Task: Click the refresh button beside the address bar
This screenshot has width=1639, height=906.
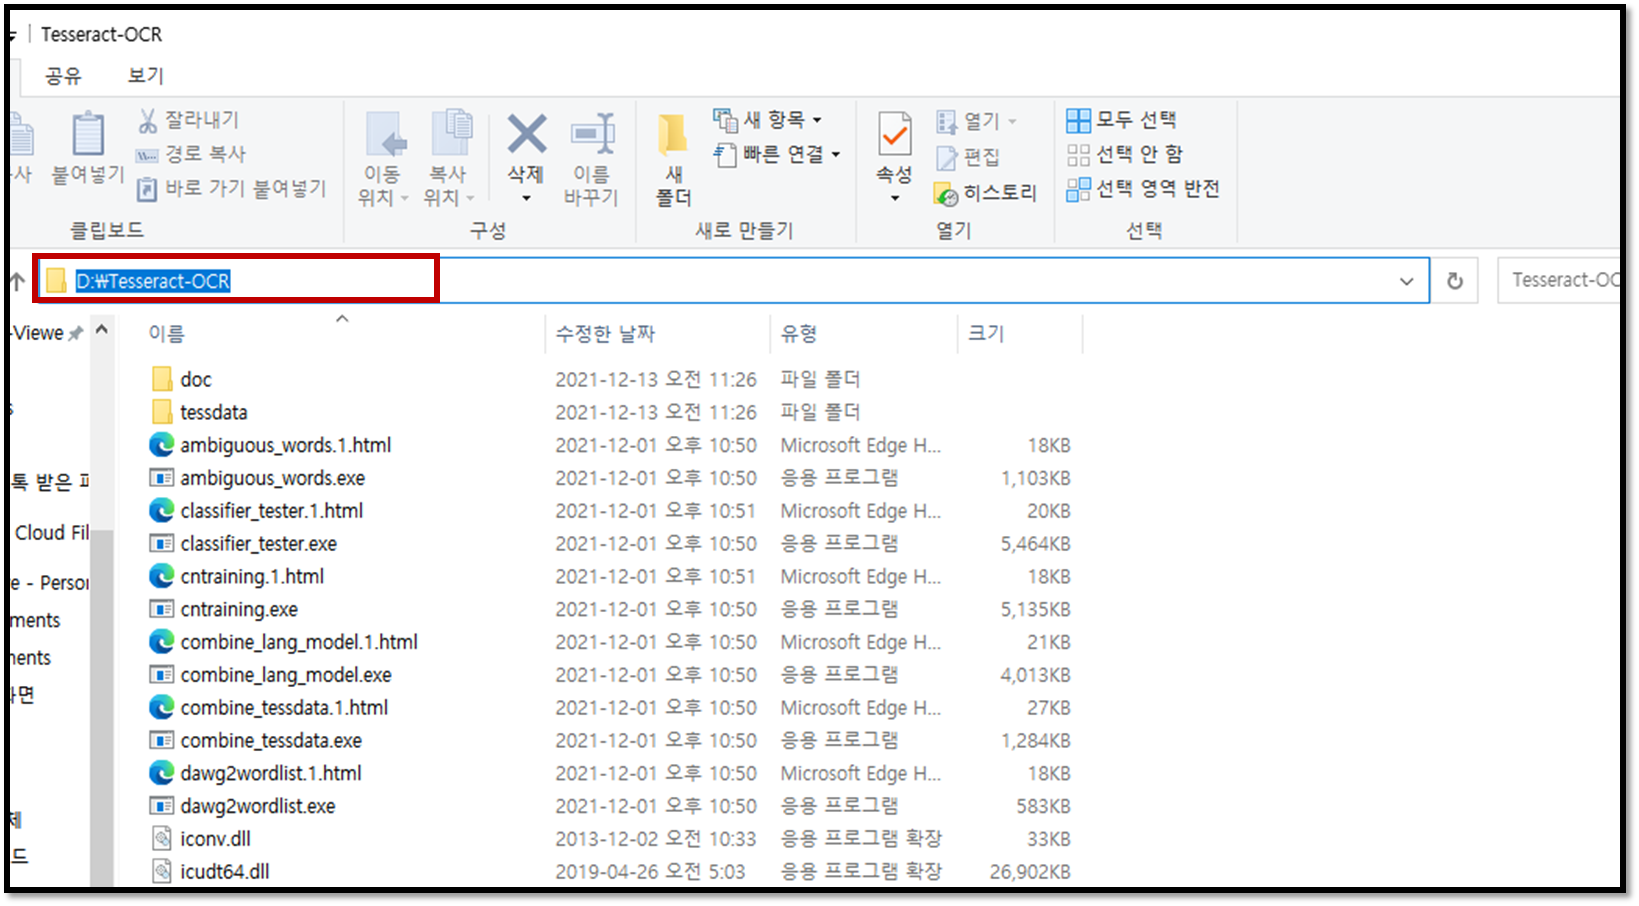Action: [x=1455, y=281]
